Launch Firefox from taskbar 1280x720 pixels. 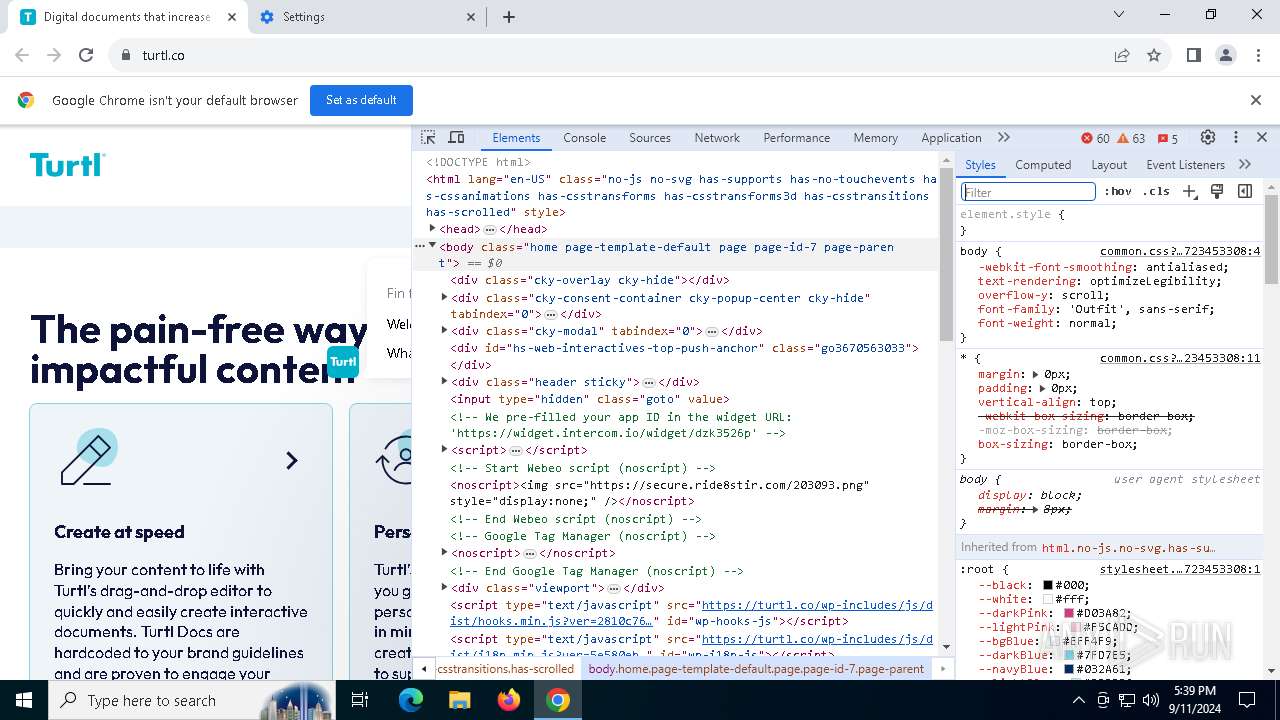(509, 700)
